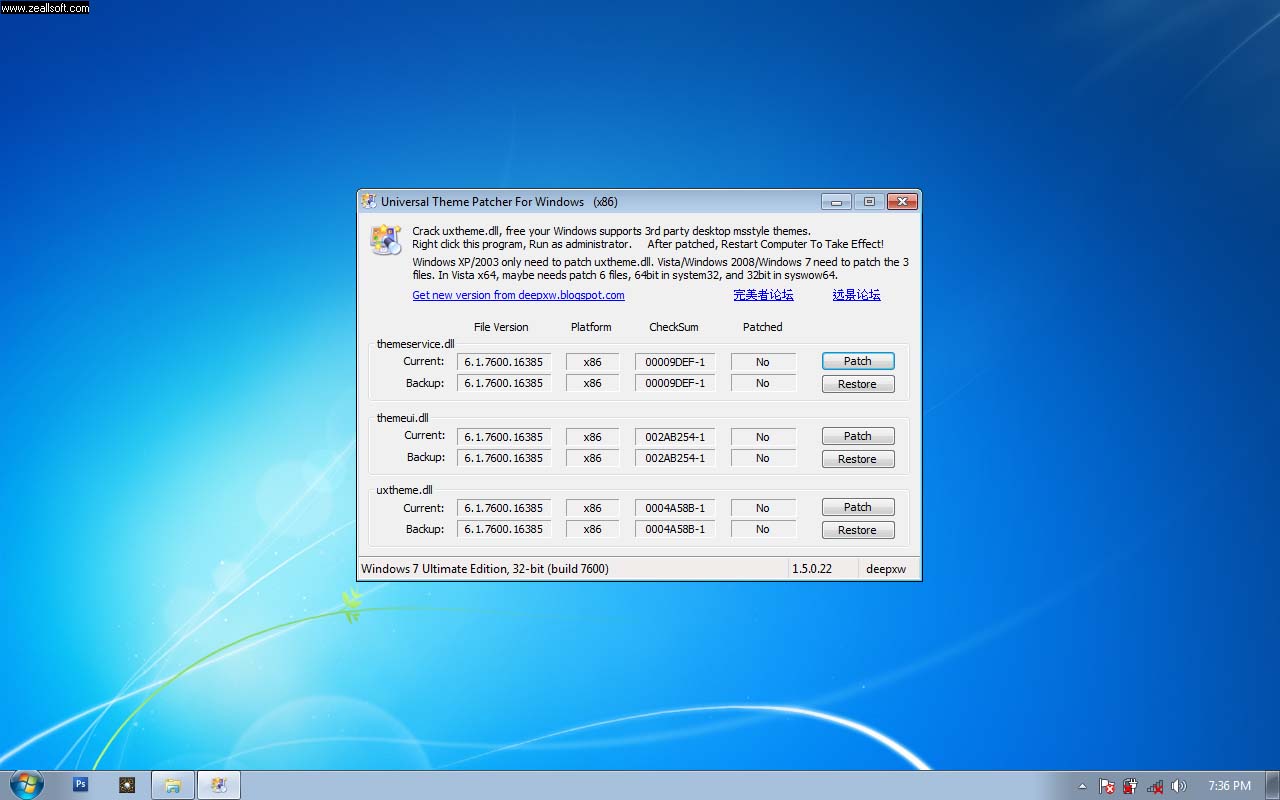
Task: Close the Universal Theme Patcher window
Action: click(903, 202)
